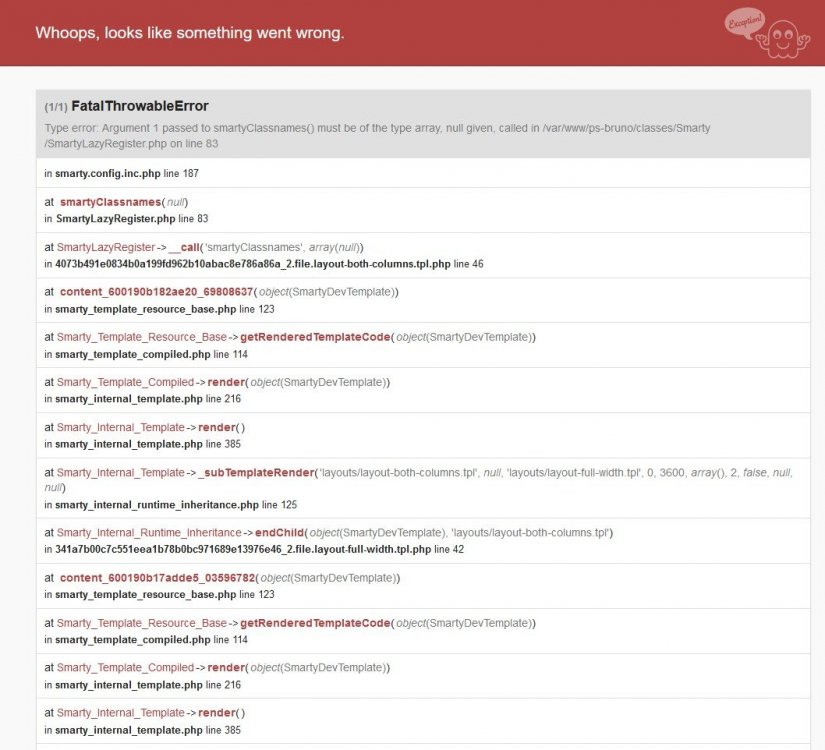The height and width of the screenshot is (750, 825).
Task: Click the layout-full-width.tpl.php compiled file name
Action: pyautogui.click(x=243, y=549)
